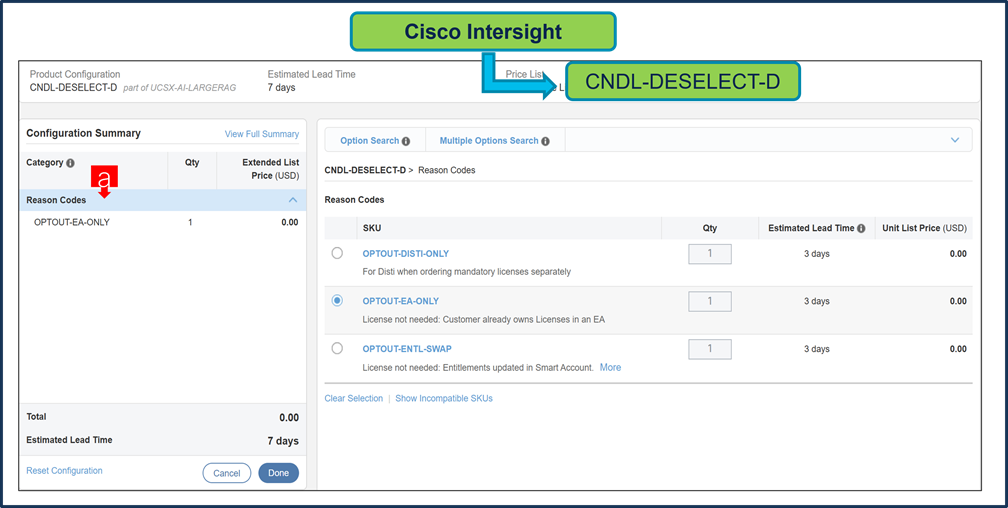Expand the options search panel chevron
Screen dimensions: 1008x508
coord(955,140)
